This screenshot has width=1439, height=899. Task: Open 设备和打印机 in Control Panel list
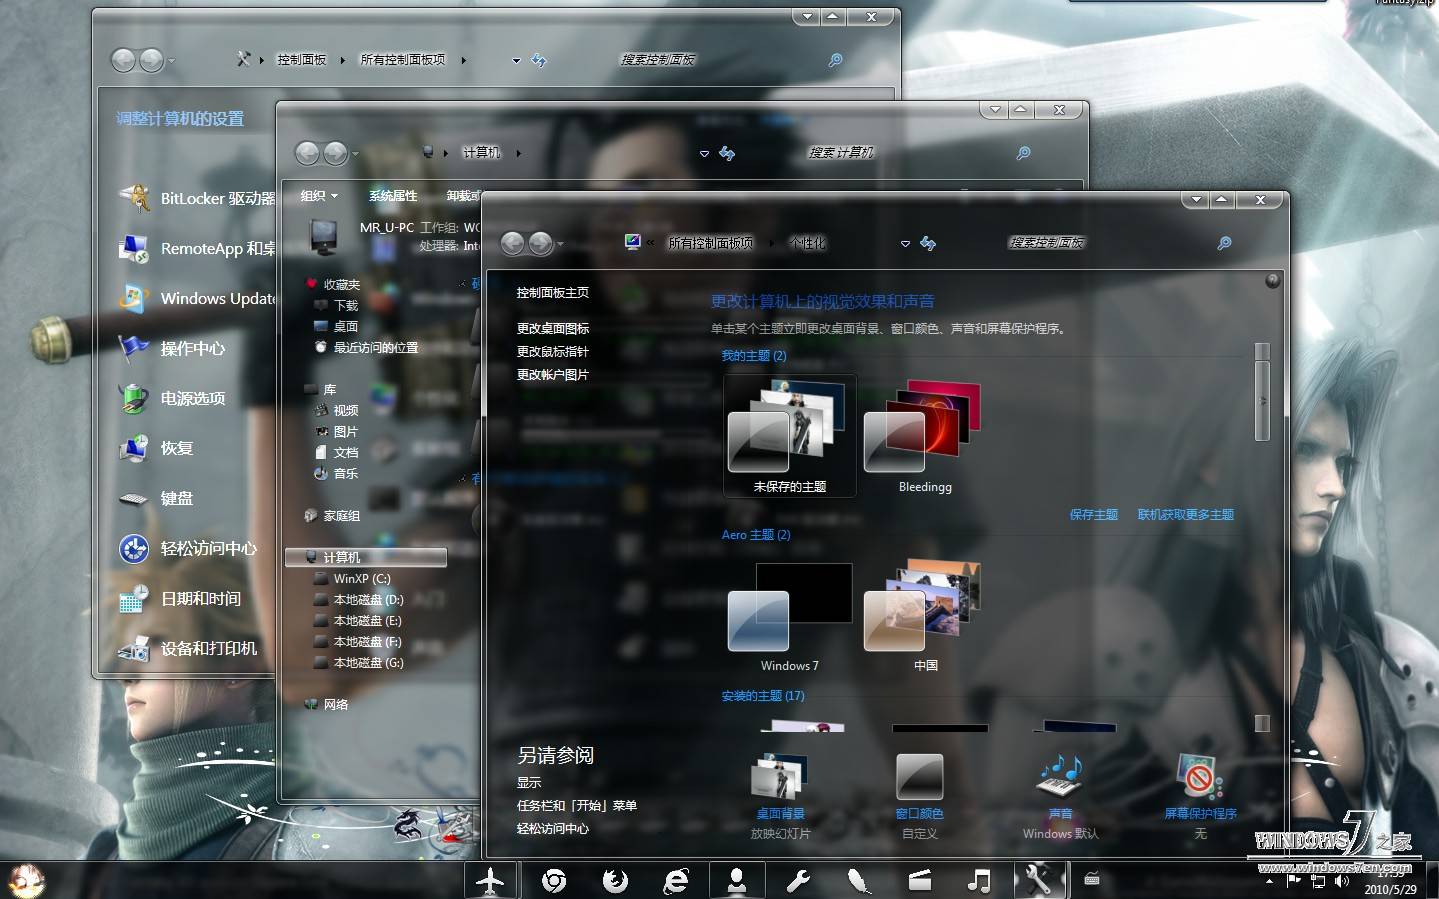[x=187, y=648]
